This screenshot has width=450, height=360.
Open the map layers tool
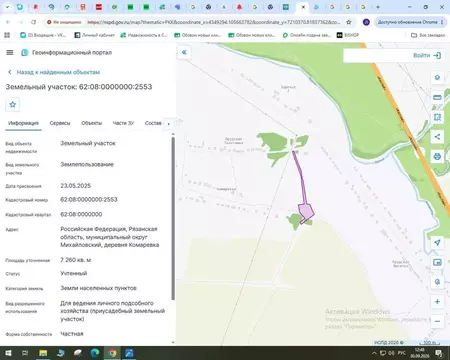point(437,77)
